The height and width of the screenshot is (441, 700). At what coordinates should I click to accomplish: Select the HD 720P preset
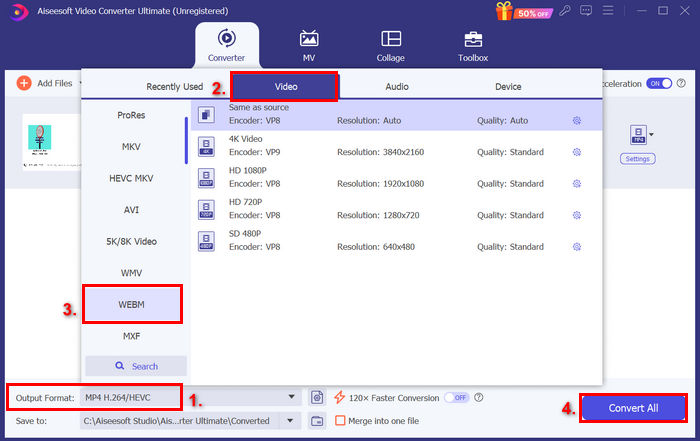point(396,209)
